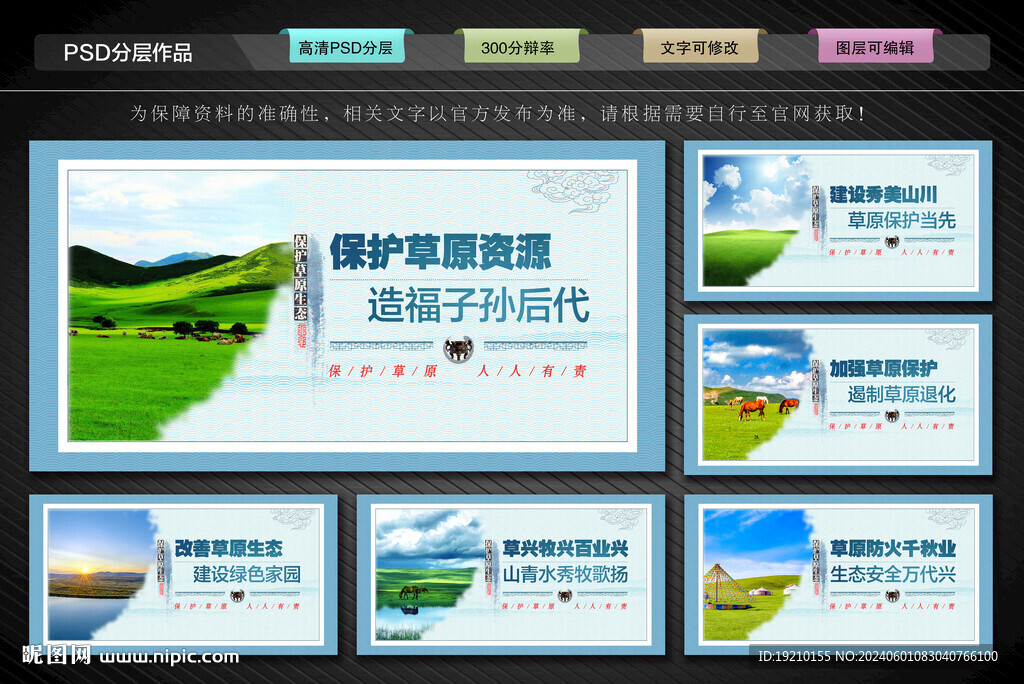Click the bronze emblem in 改善草原生态 poster
Image resolution: width=1024 pixels, height=684 pixels.
(x=238, y=595)
